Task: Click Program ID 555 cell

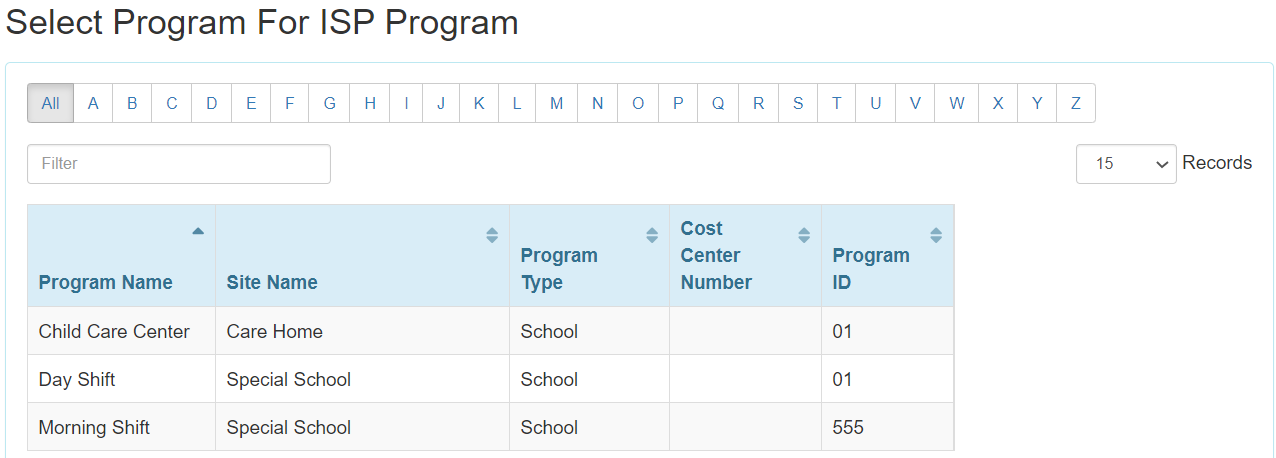Action: pyautogui.click(x=848, y=427)
